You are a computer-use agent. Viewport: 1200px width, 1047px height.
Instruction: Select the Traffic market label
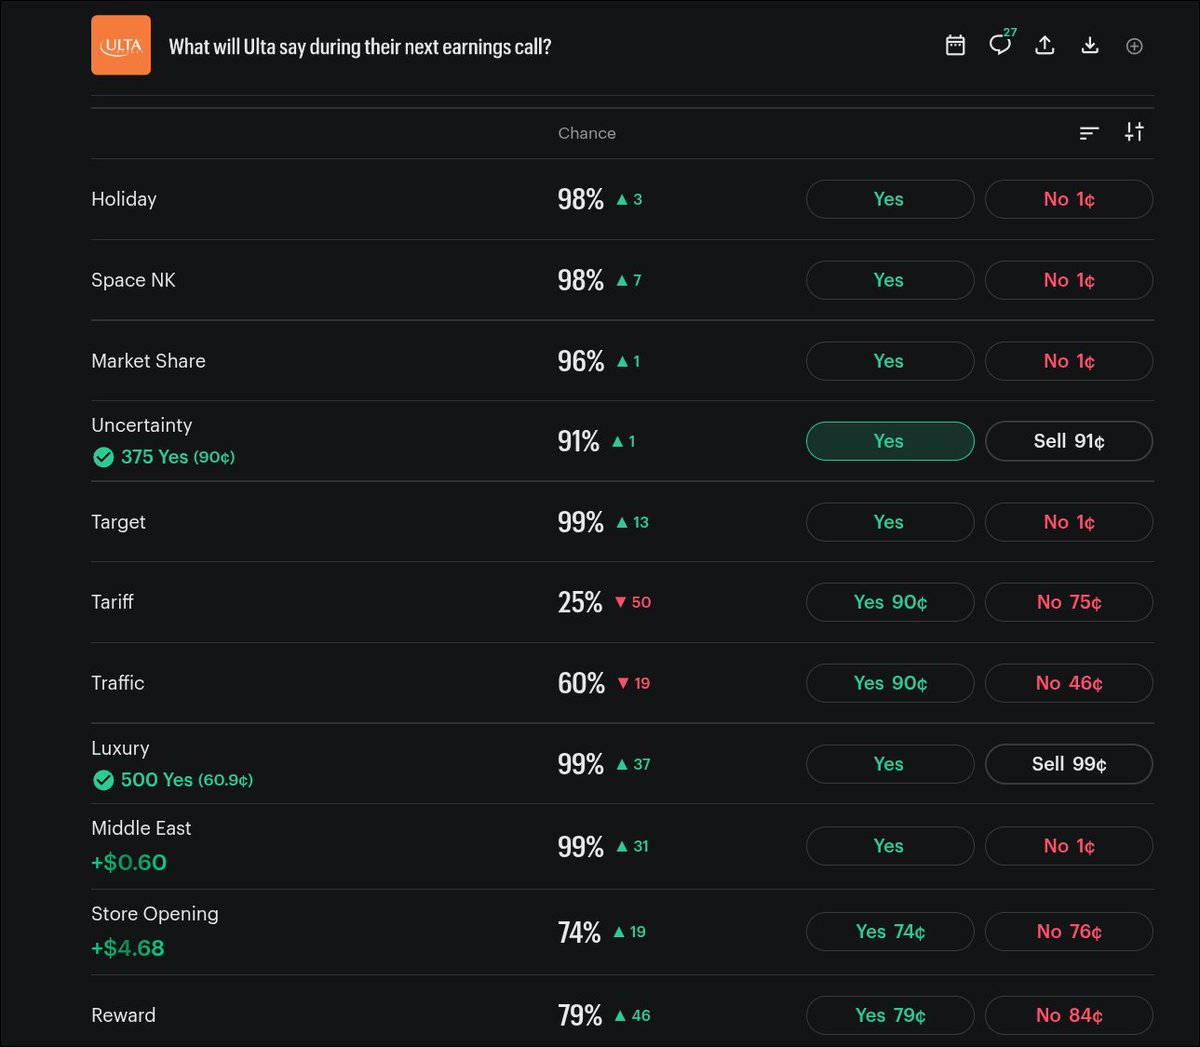tap(118, 683)
